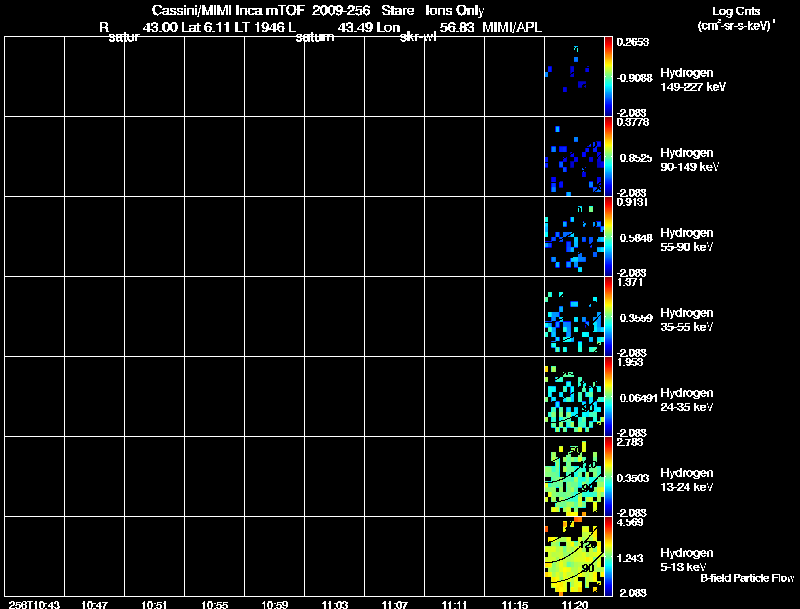Click the colorbar maximum value 1.953

(630, 362)
